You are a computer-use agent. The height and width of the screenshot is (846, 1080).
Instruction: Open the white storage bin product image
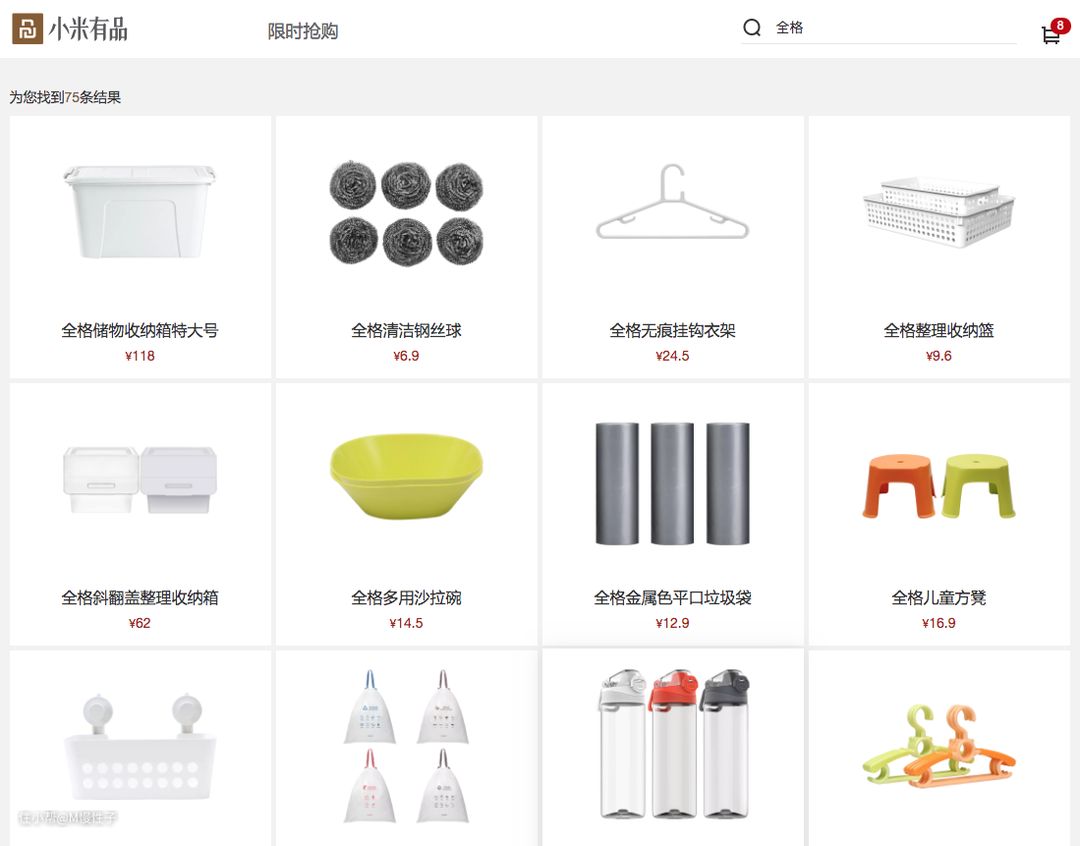pyautogui.click(x=140, y=212)
